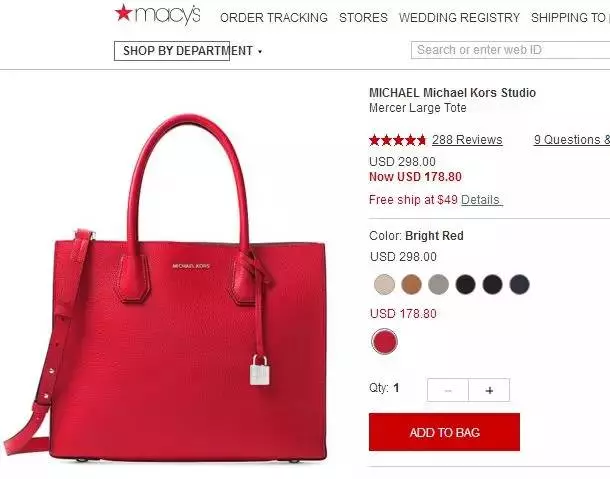Viewport: 610px width, 479px height.
Task: Select the light cream color swatch
Action: (x=384, y=284)
